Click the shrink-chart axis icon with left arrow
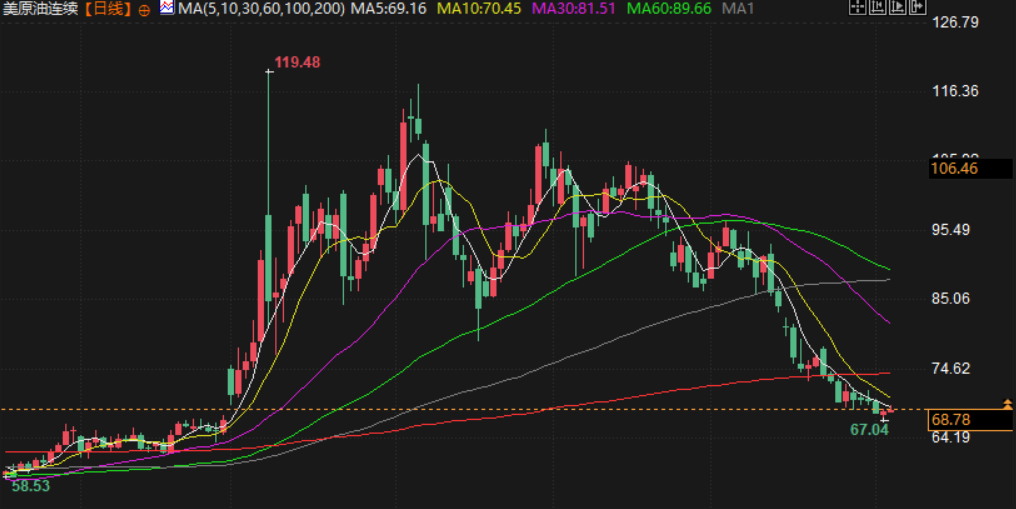 [877, 6]
